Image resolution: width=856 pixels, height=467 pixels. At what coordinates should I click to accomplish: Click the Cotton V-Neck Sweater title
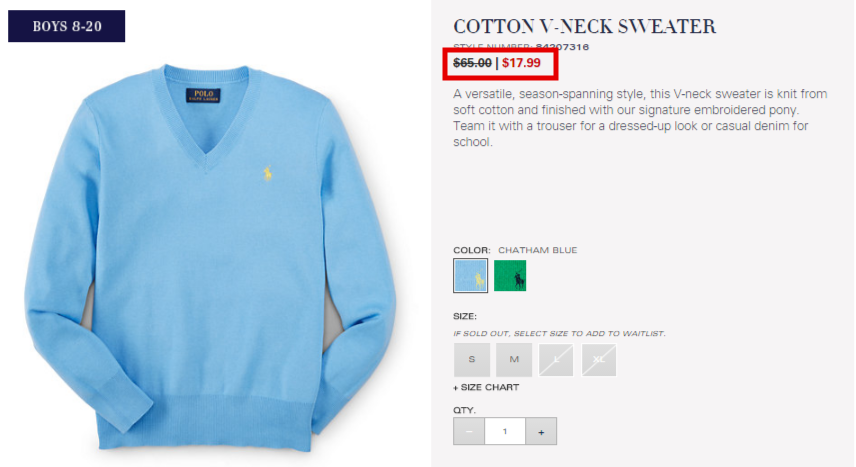584,26
